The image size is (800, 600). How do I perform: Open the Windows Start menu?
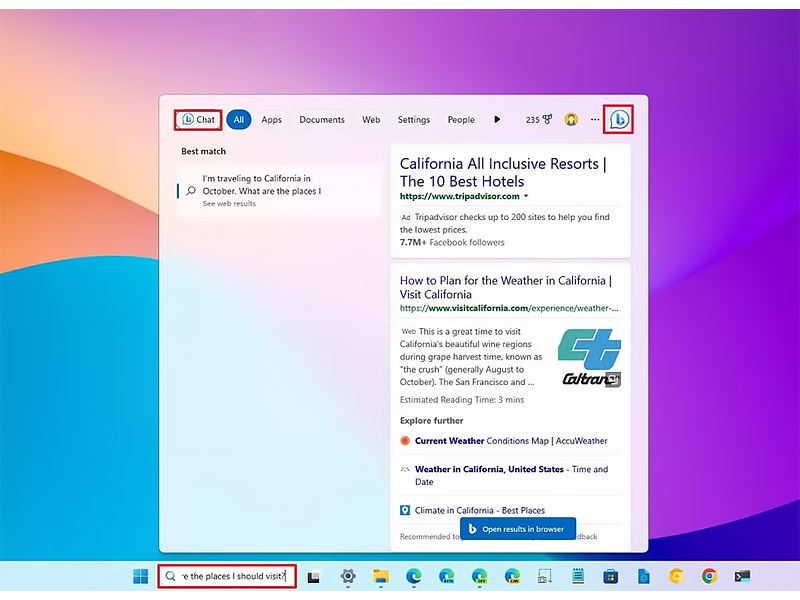pyautogui.click(x=140, y=577)
